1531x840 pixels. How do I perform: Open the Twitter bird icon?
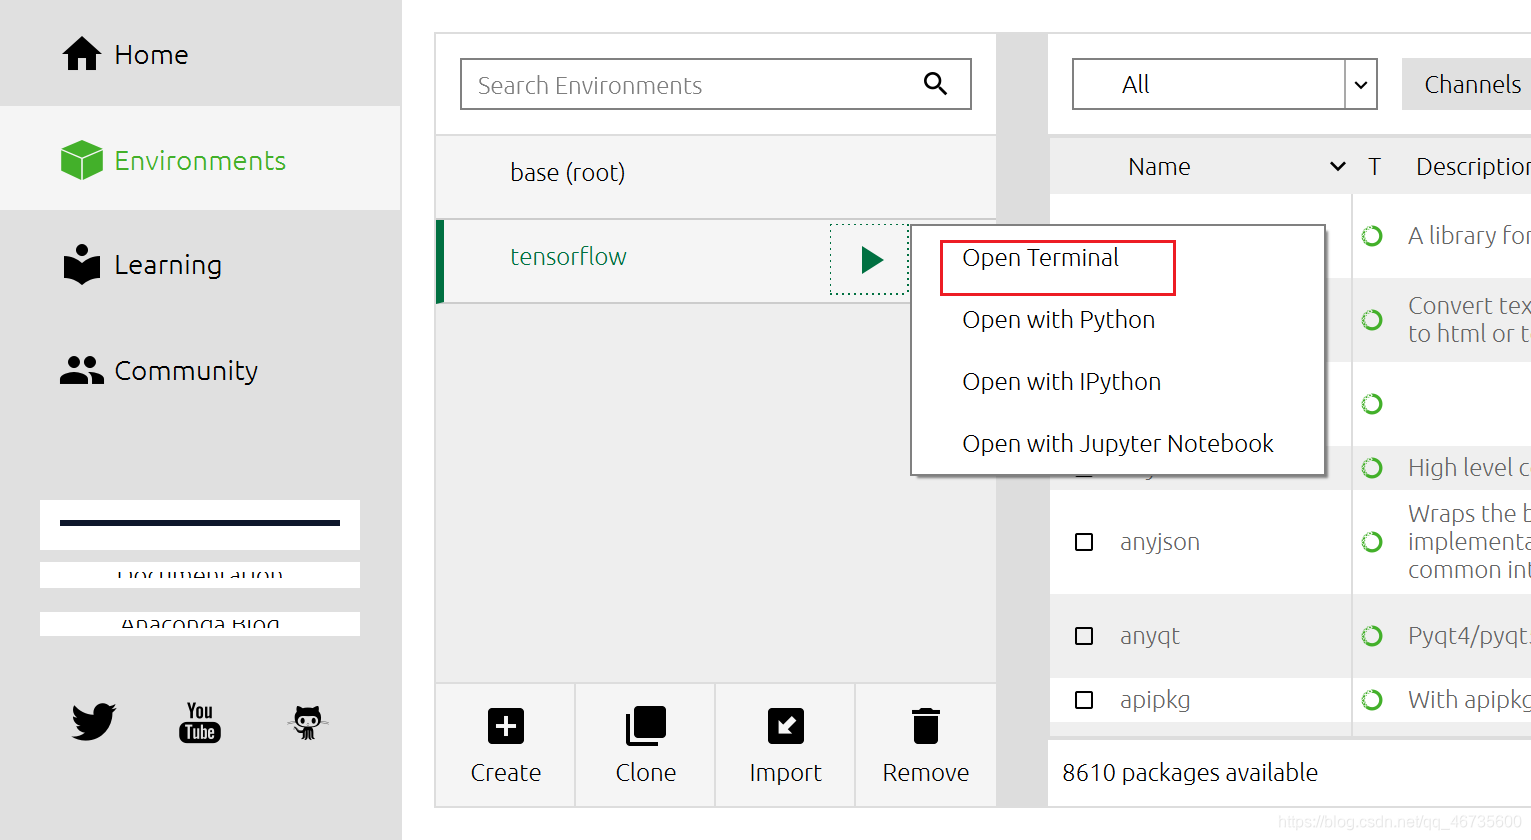tap(94, 721)
